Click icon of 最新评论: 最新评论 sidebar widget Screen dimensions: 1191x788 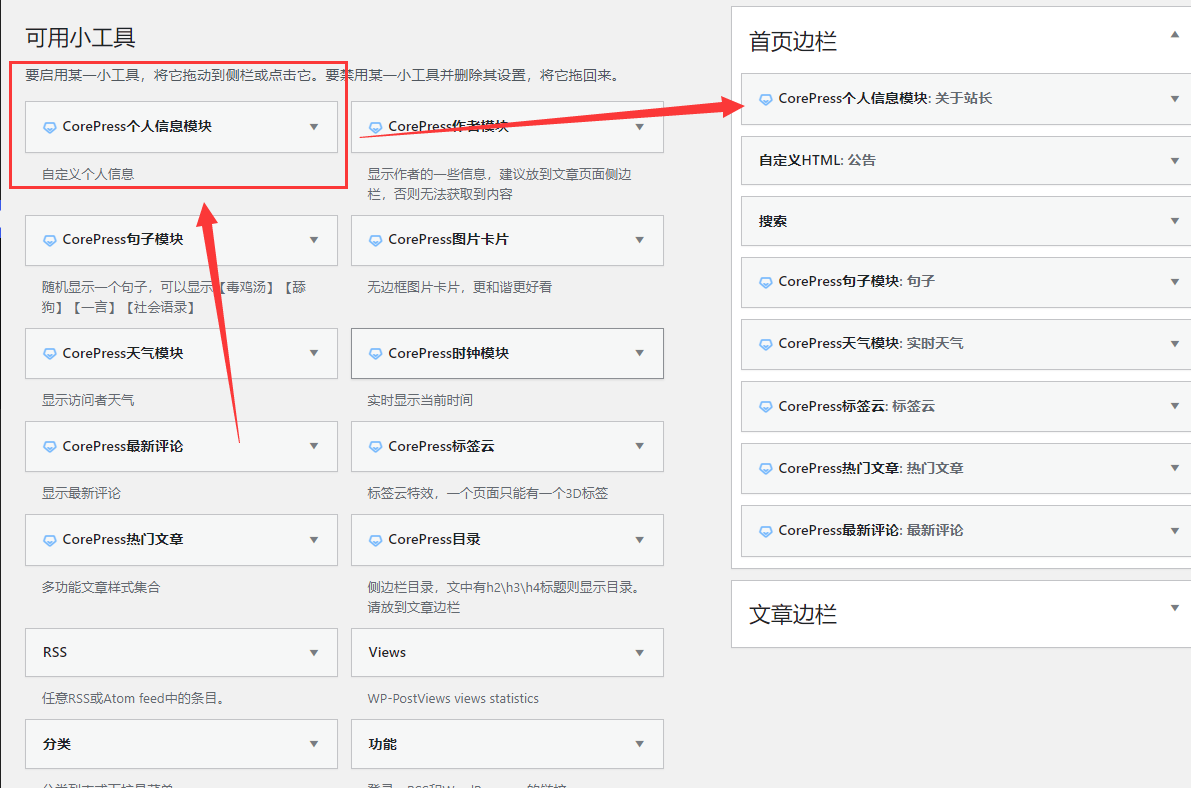[x=766, y=532]
